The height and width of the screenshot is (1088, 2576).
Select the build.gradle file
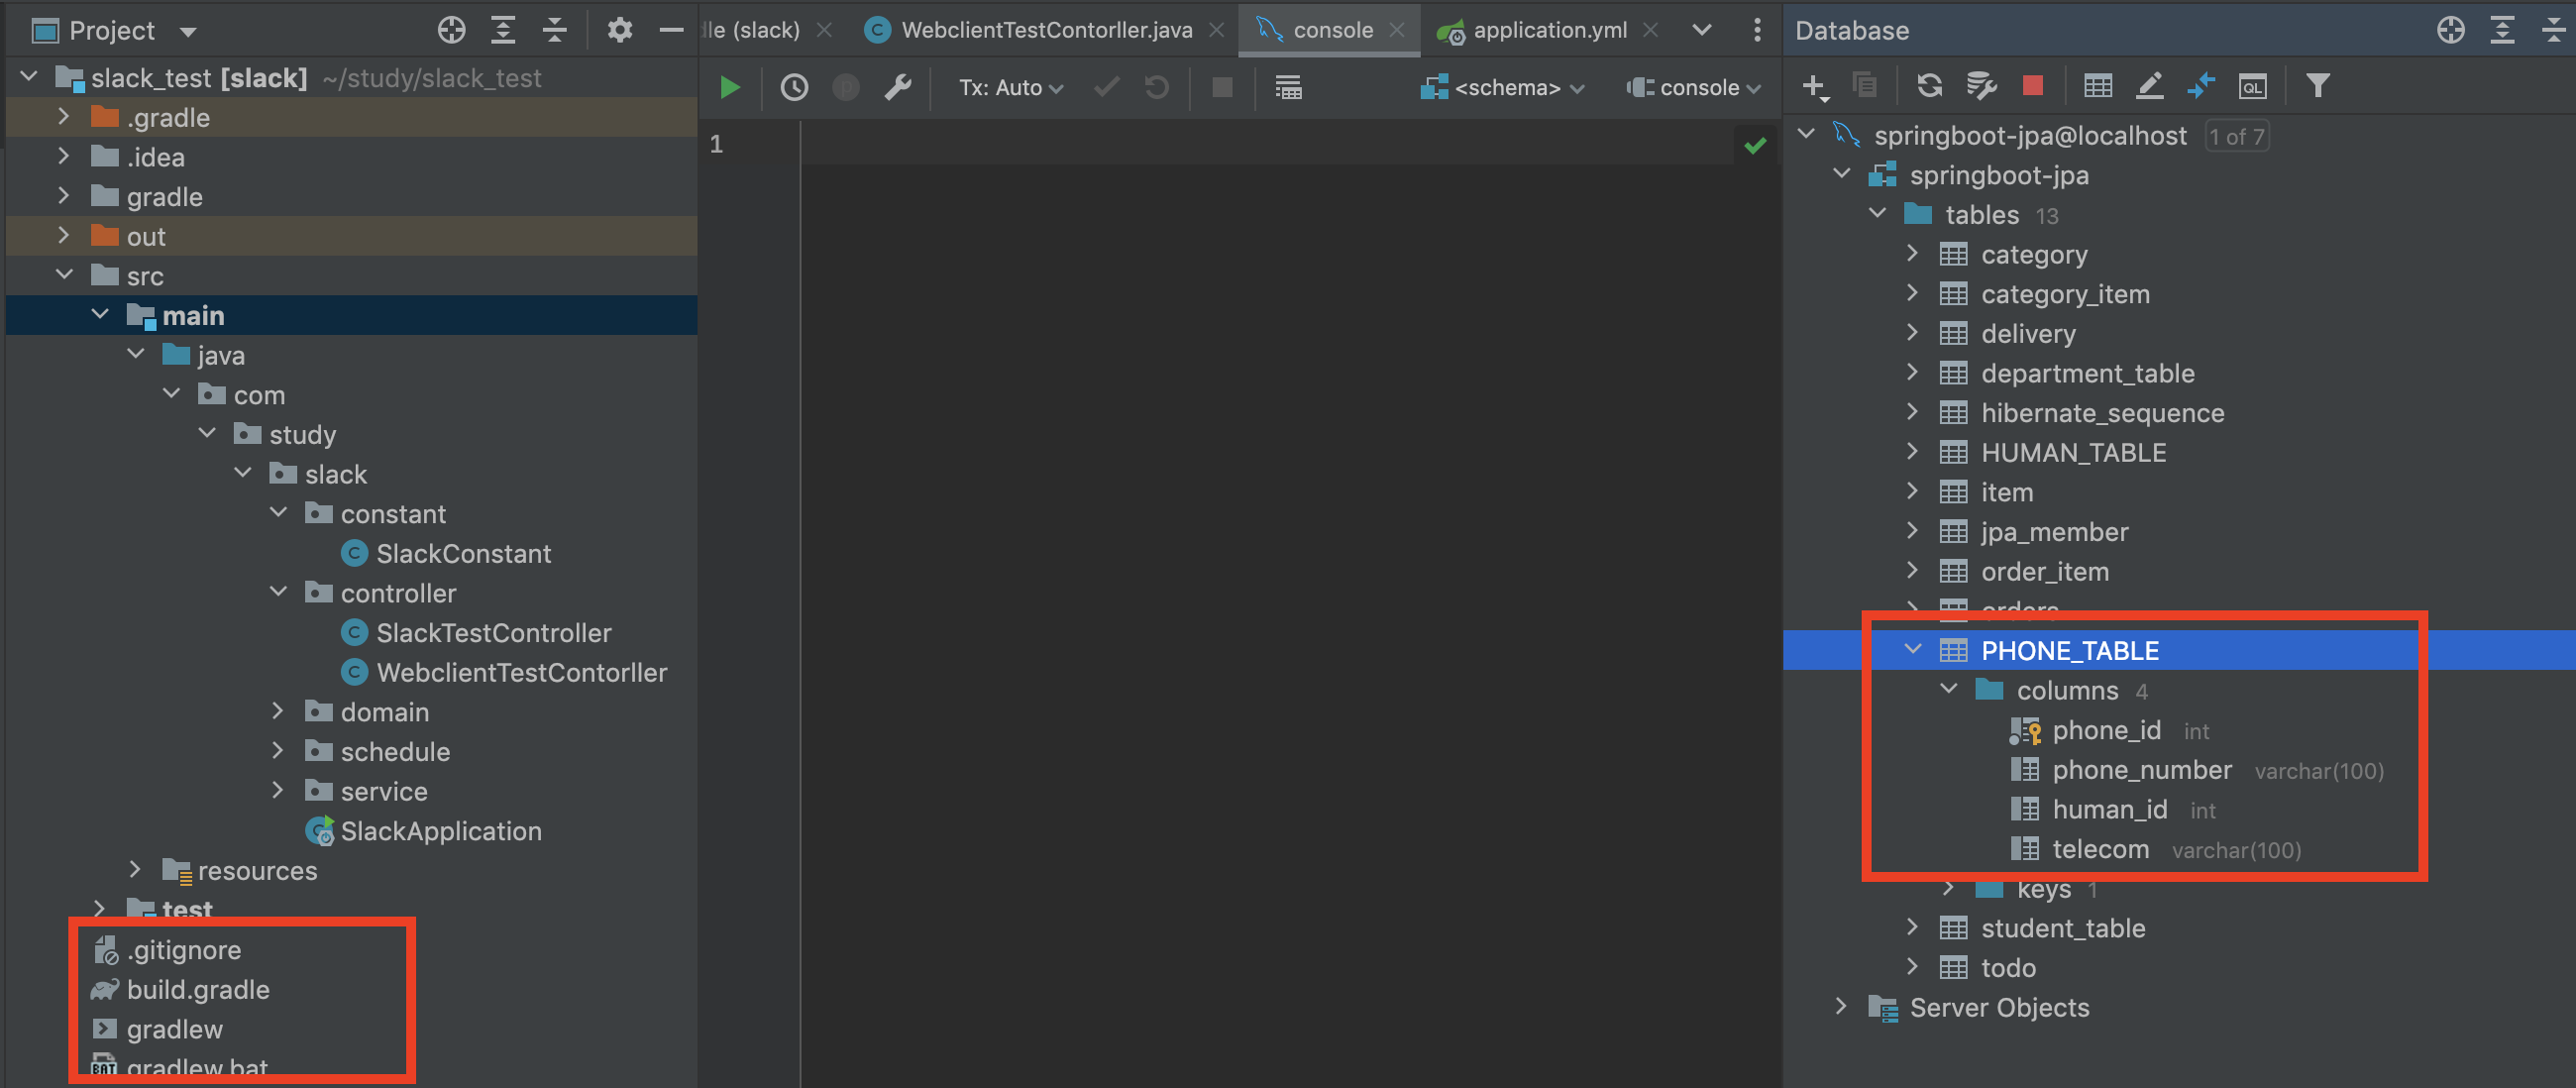coord(198,989)
